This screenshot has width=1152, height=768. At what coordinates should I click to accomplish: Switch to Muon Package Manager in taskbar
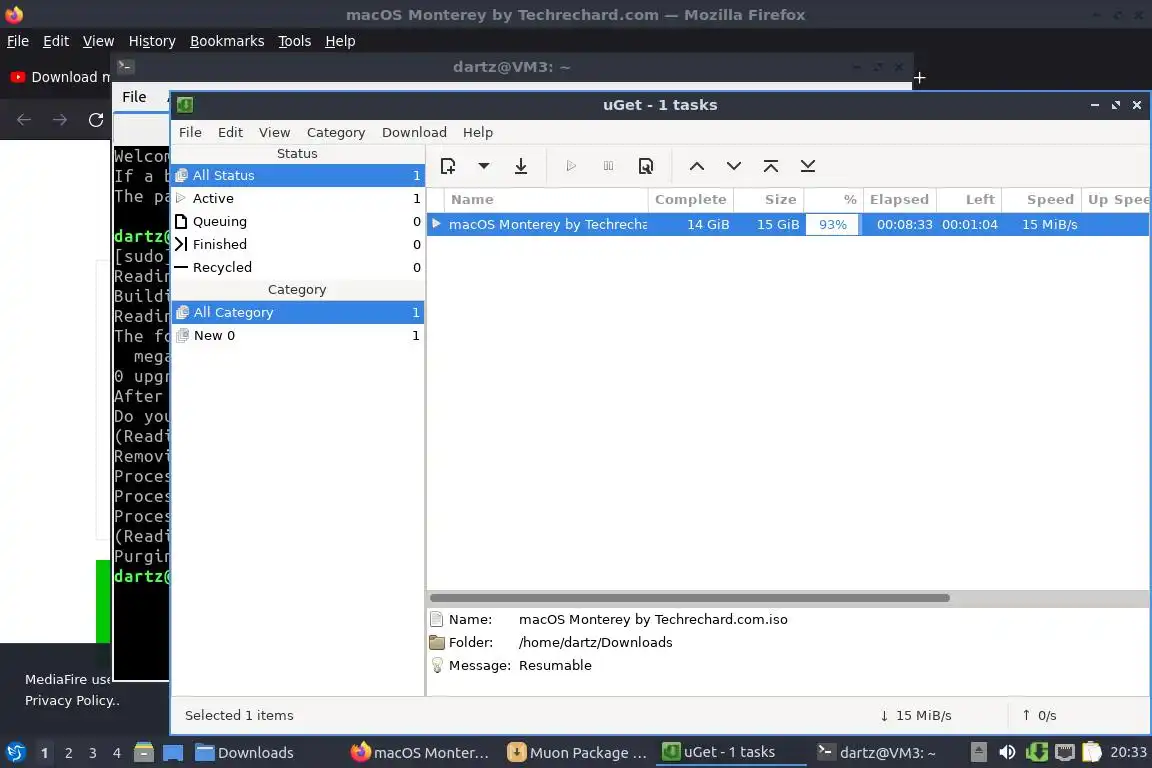[x=578, y=753]
